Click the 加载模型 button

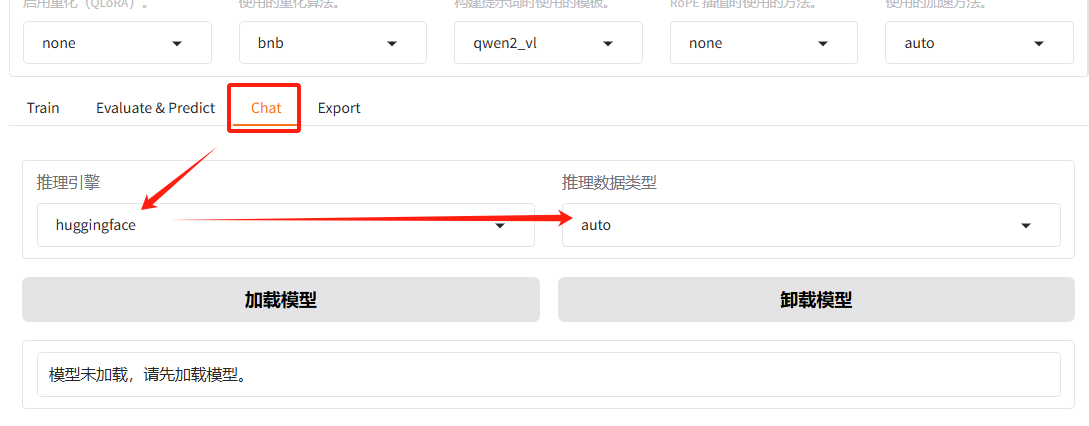[x=281, y=300]
